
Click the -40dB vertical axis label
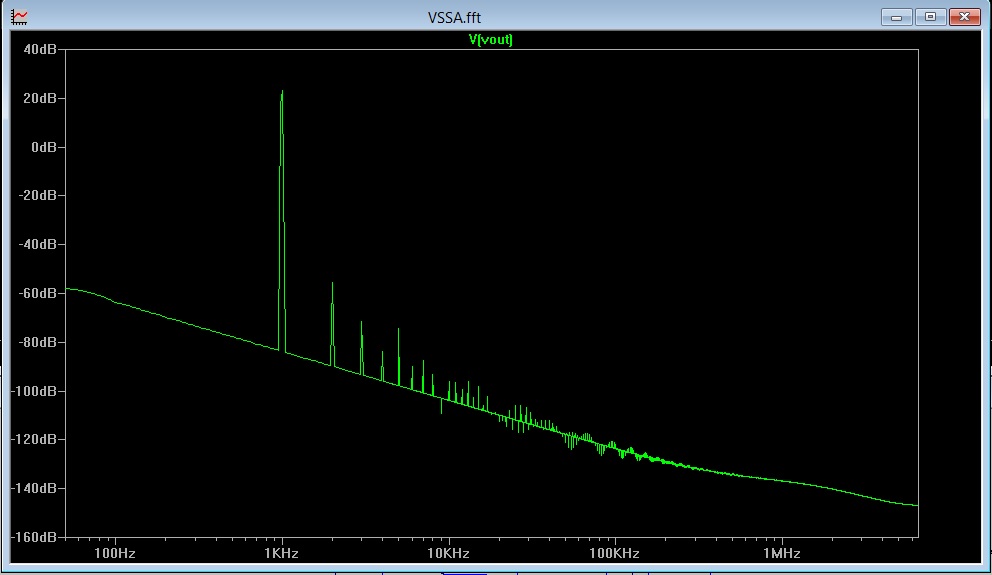coord(37,244)
